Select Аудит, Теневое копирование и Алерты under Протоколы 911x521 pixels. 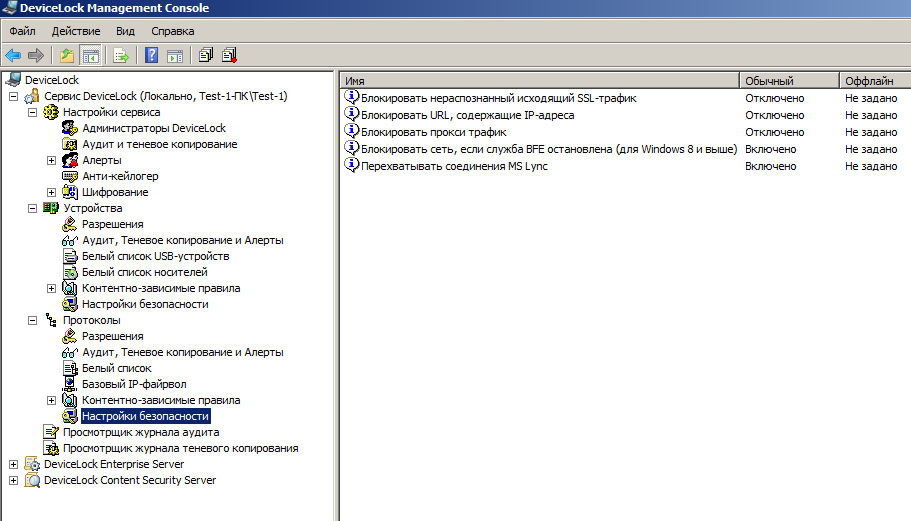[x=182, y=352]
